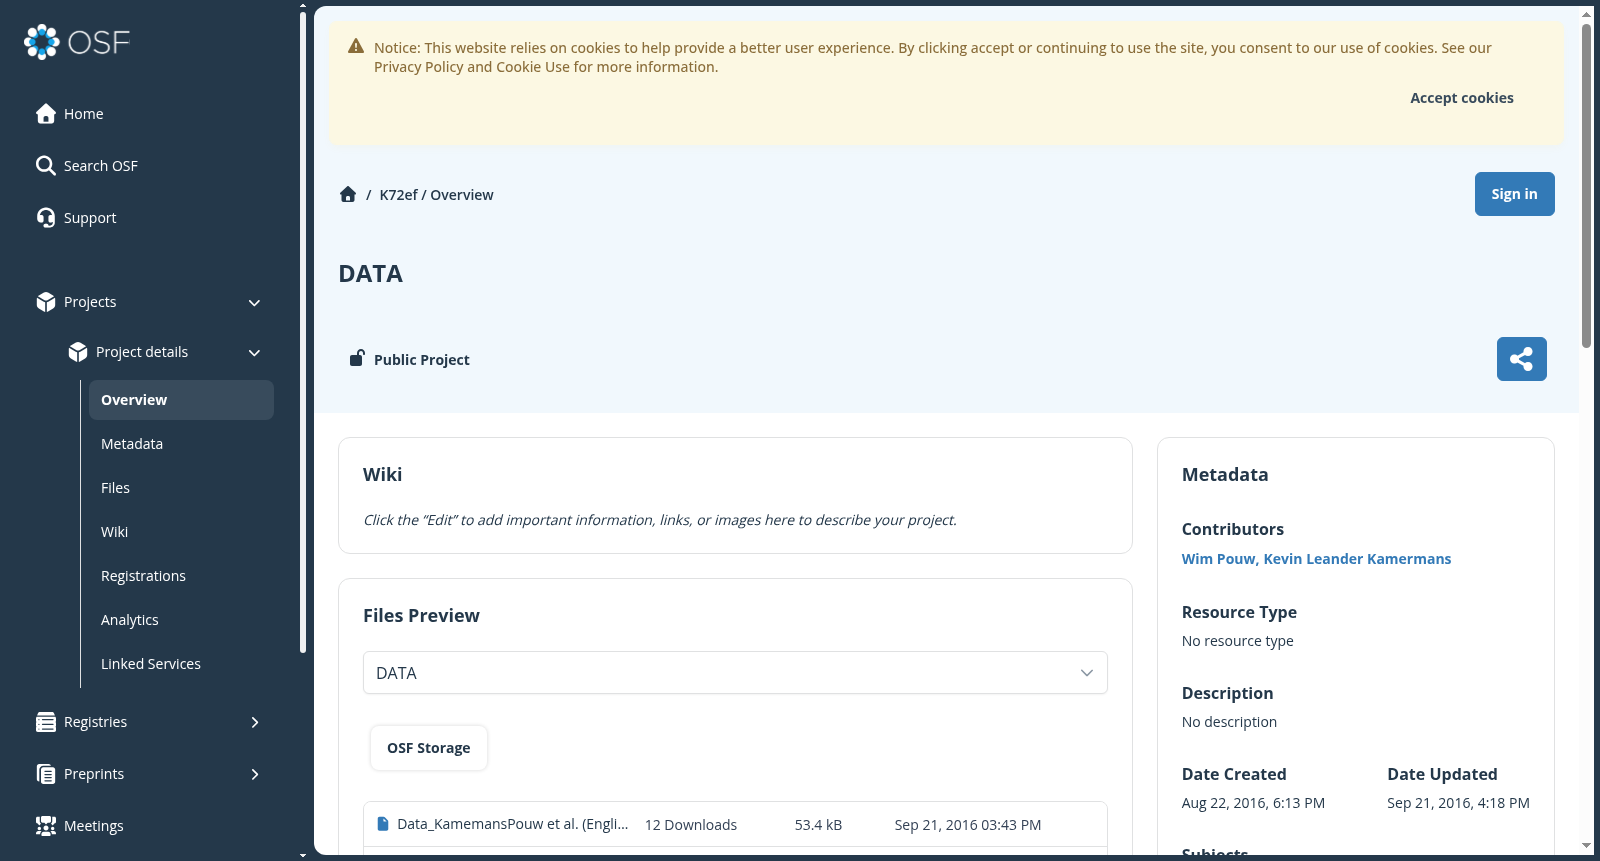
Task: Open Support headset icon
Action: (x=46, y=218)
